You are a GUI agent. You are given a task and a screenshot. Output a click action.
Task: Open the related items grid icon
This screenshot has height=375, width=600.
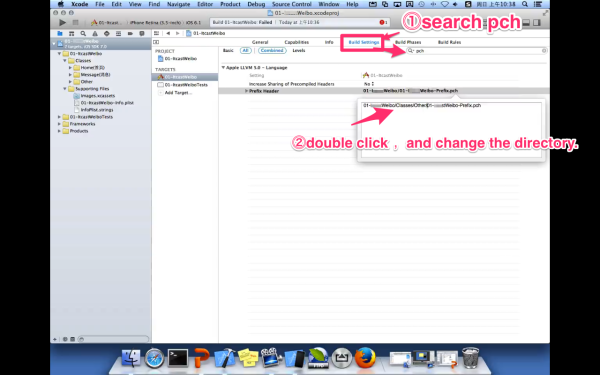157,33
